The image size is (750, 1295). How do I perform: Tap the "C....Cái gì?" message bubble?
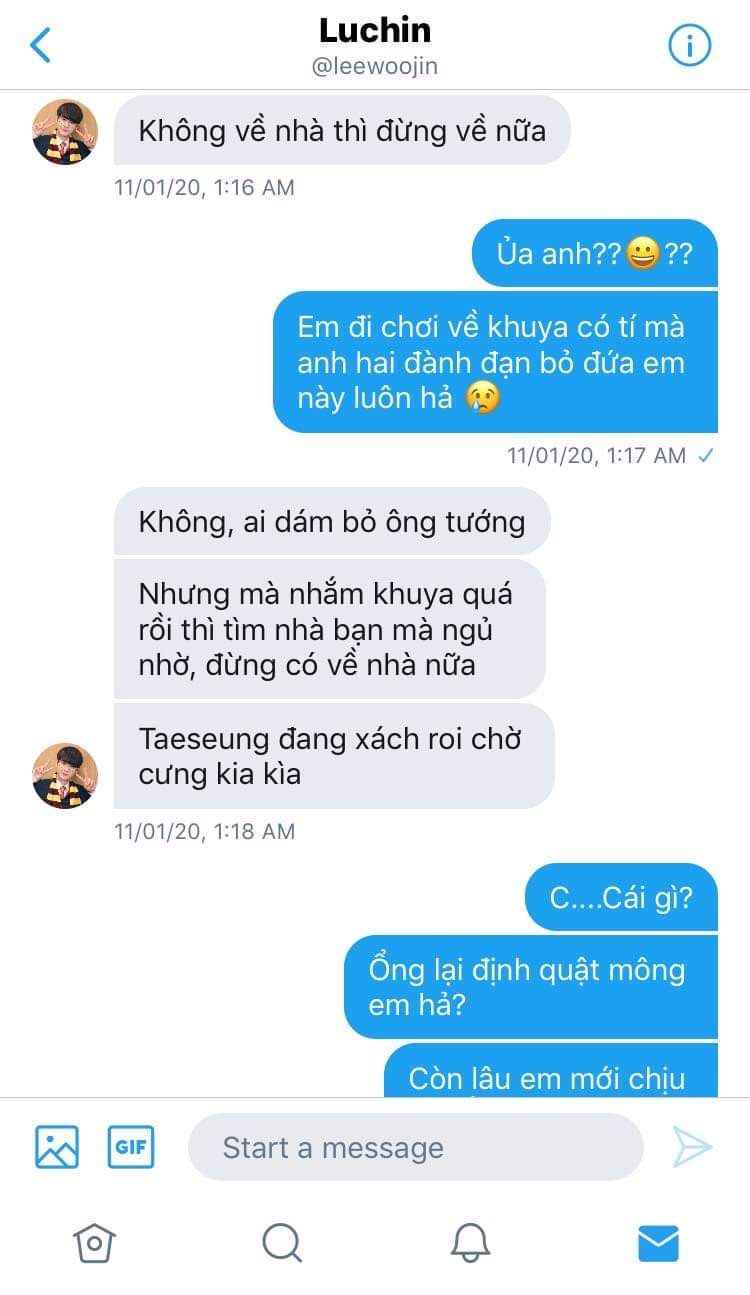[x=621, y=897]
